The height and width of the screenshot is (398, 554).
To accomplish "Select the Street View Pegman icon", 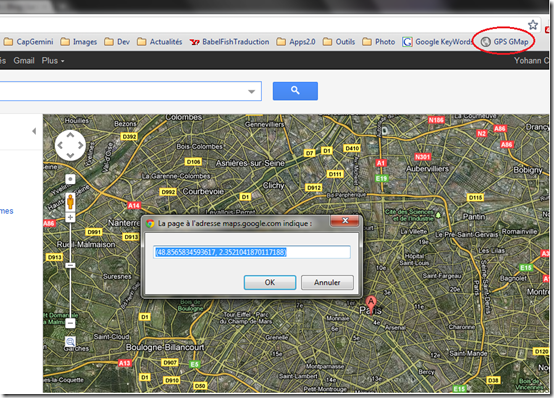I will pos(70,202).
